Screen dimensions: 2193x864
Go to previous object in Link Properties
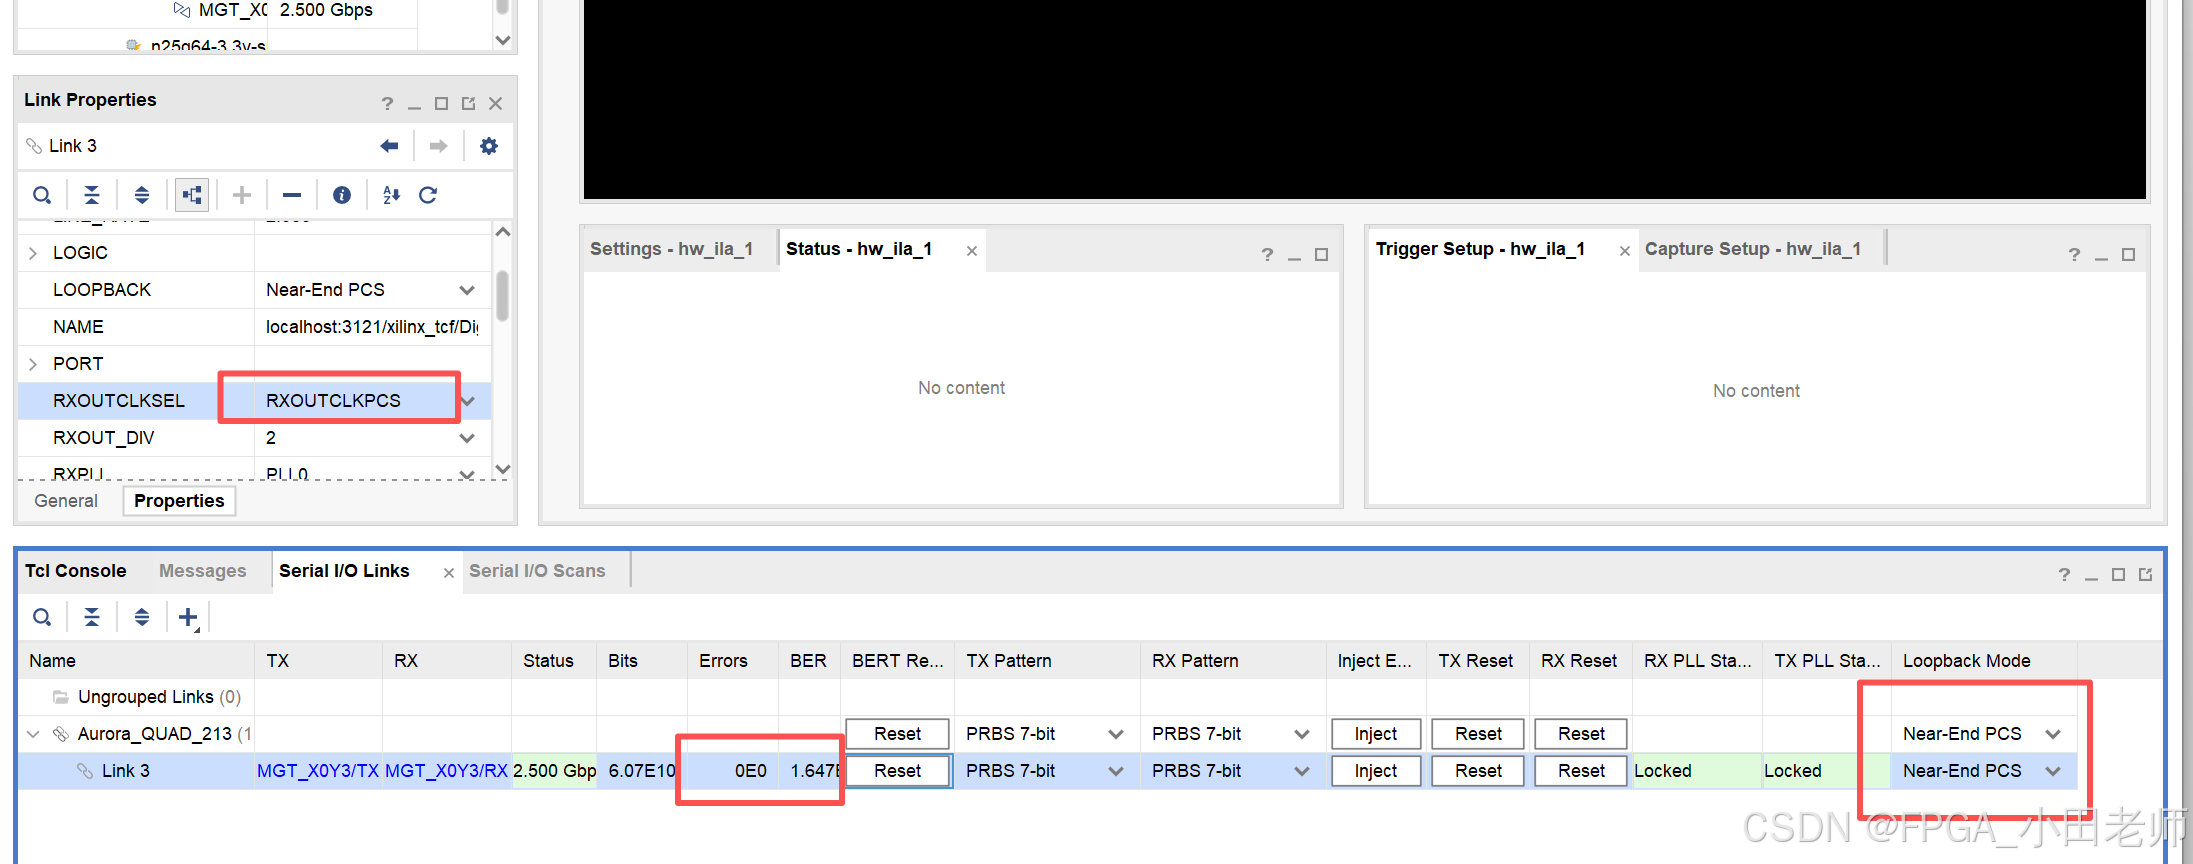[390, 146]
